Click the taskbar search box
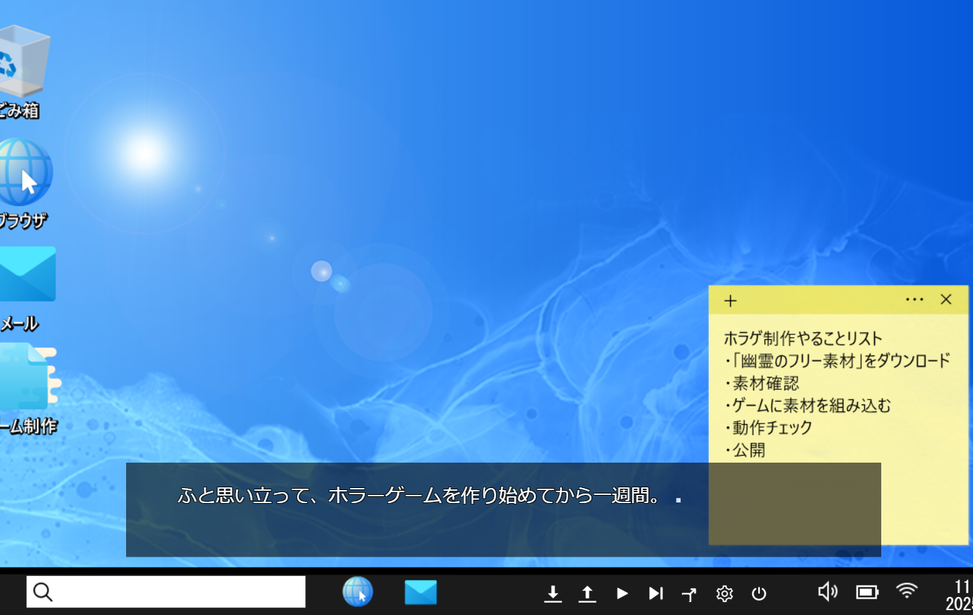 [x=166, y=592]
